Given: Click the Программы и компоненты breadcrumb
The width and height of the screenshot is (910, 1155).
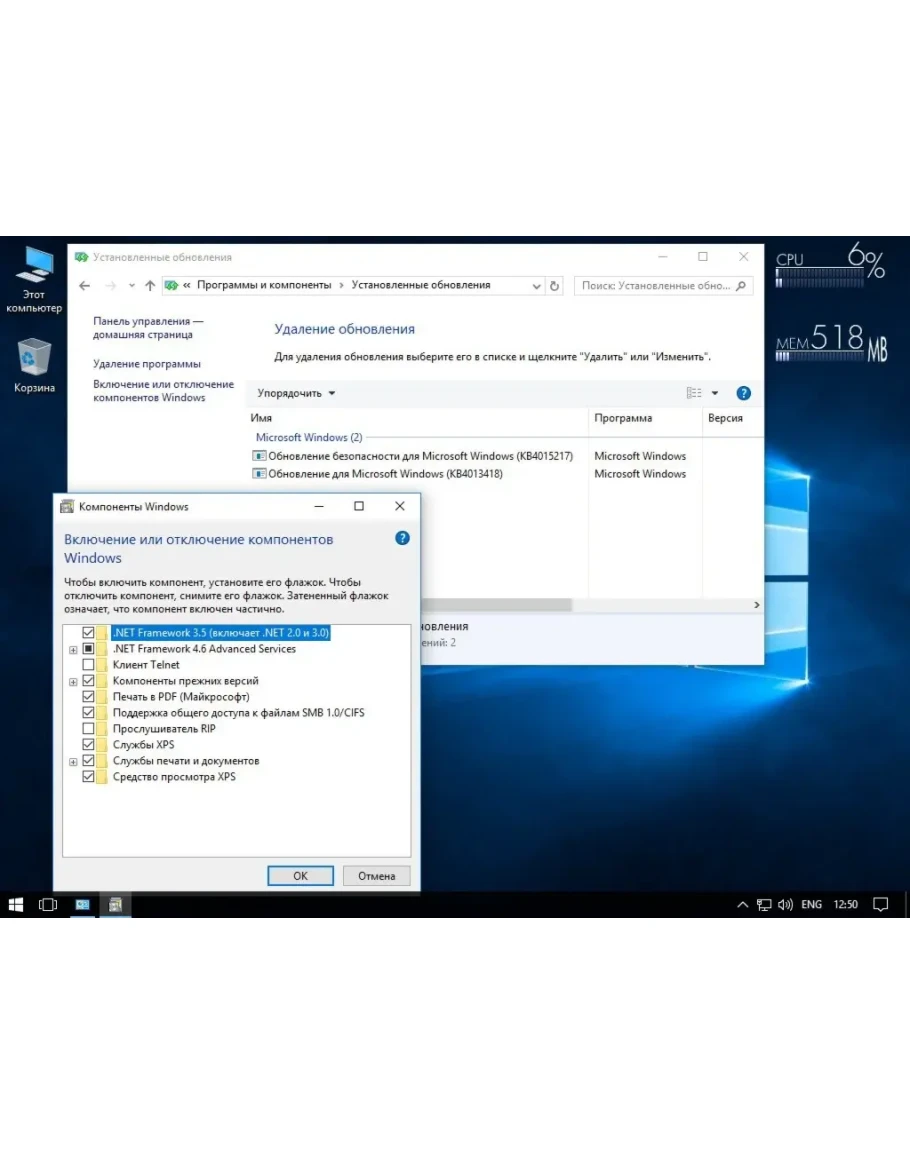Looking at the screenshot, I should coord(264,285).
